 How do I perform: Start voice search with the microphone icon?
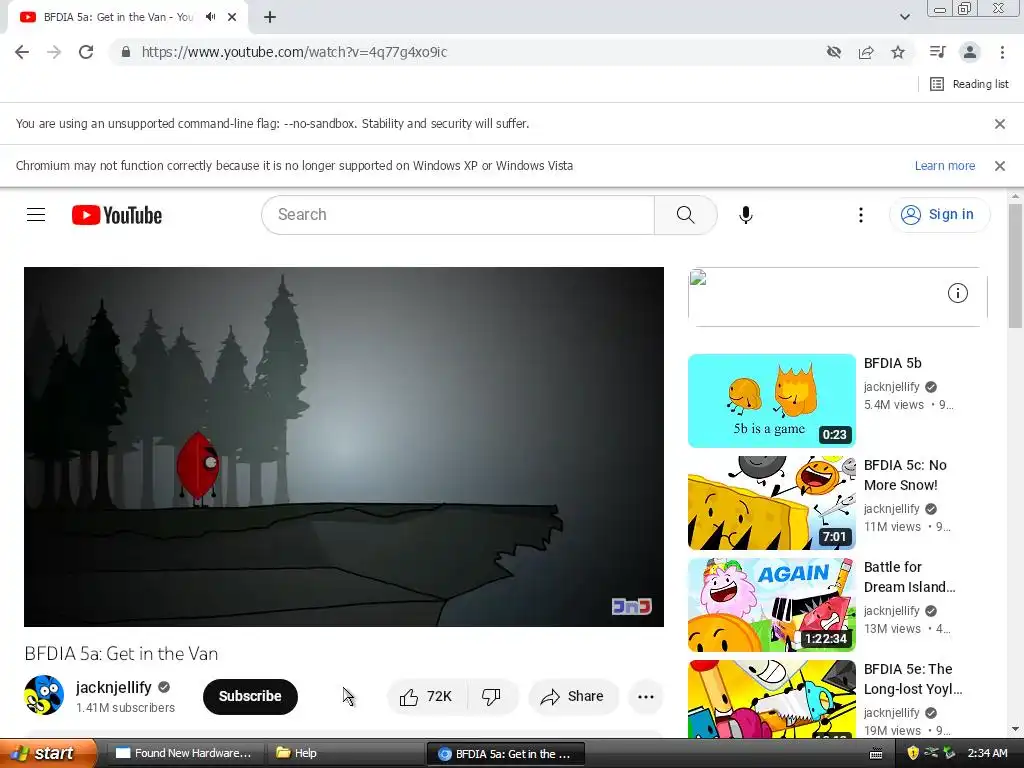click(746, 215)
